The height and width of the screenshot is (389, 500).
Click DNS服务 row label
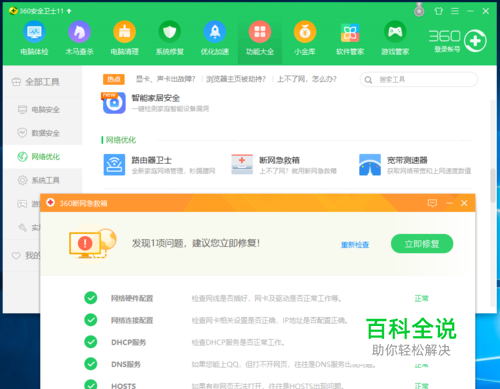tap(126, 364)
